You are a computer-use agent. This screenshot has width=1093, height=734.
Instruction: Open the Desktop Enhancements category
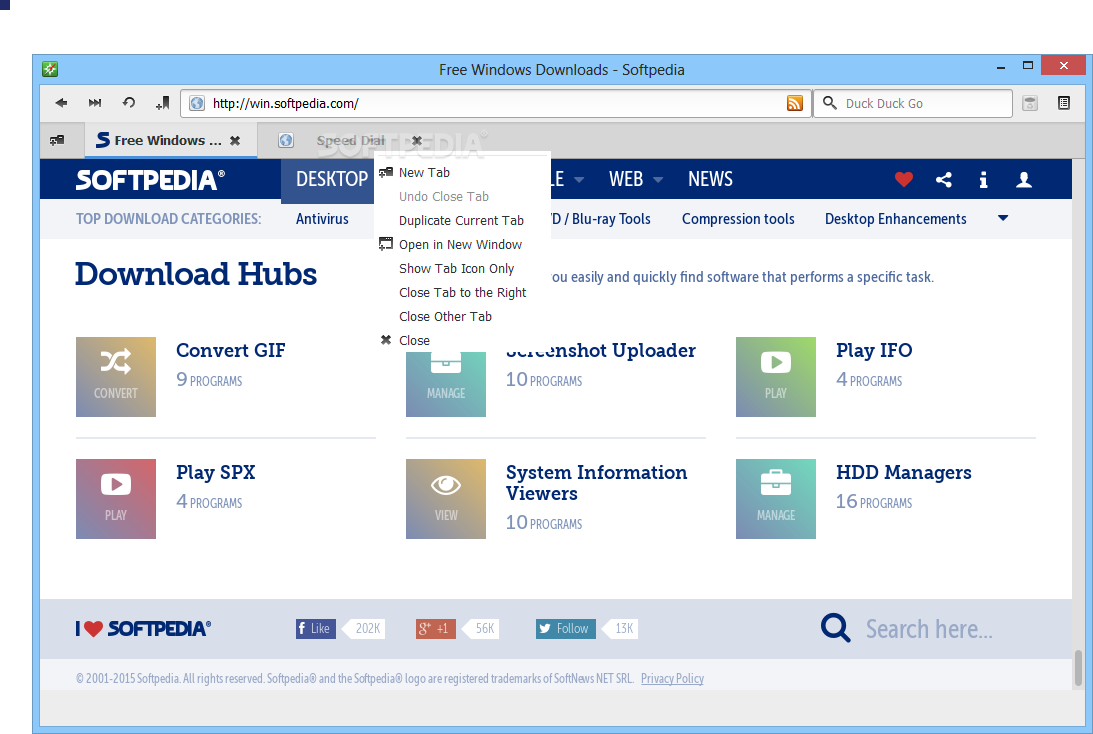pos(896,219)
